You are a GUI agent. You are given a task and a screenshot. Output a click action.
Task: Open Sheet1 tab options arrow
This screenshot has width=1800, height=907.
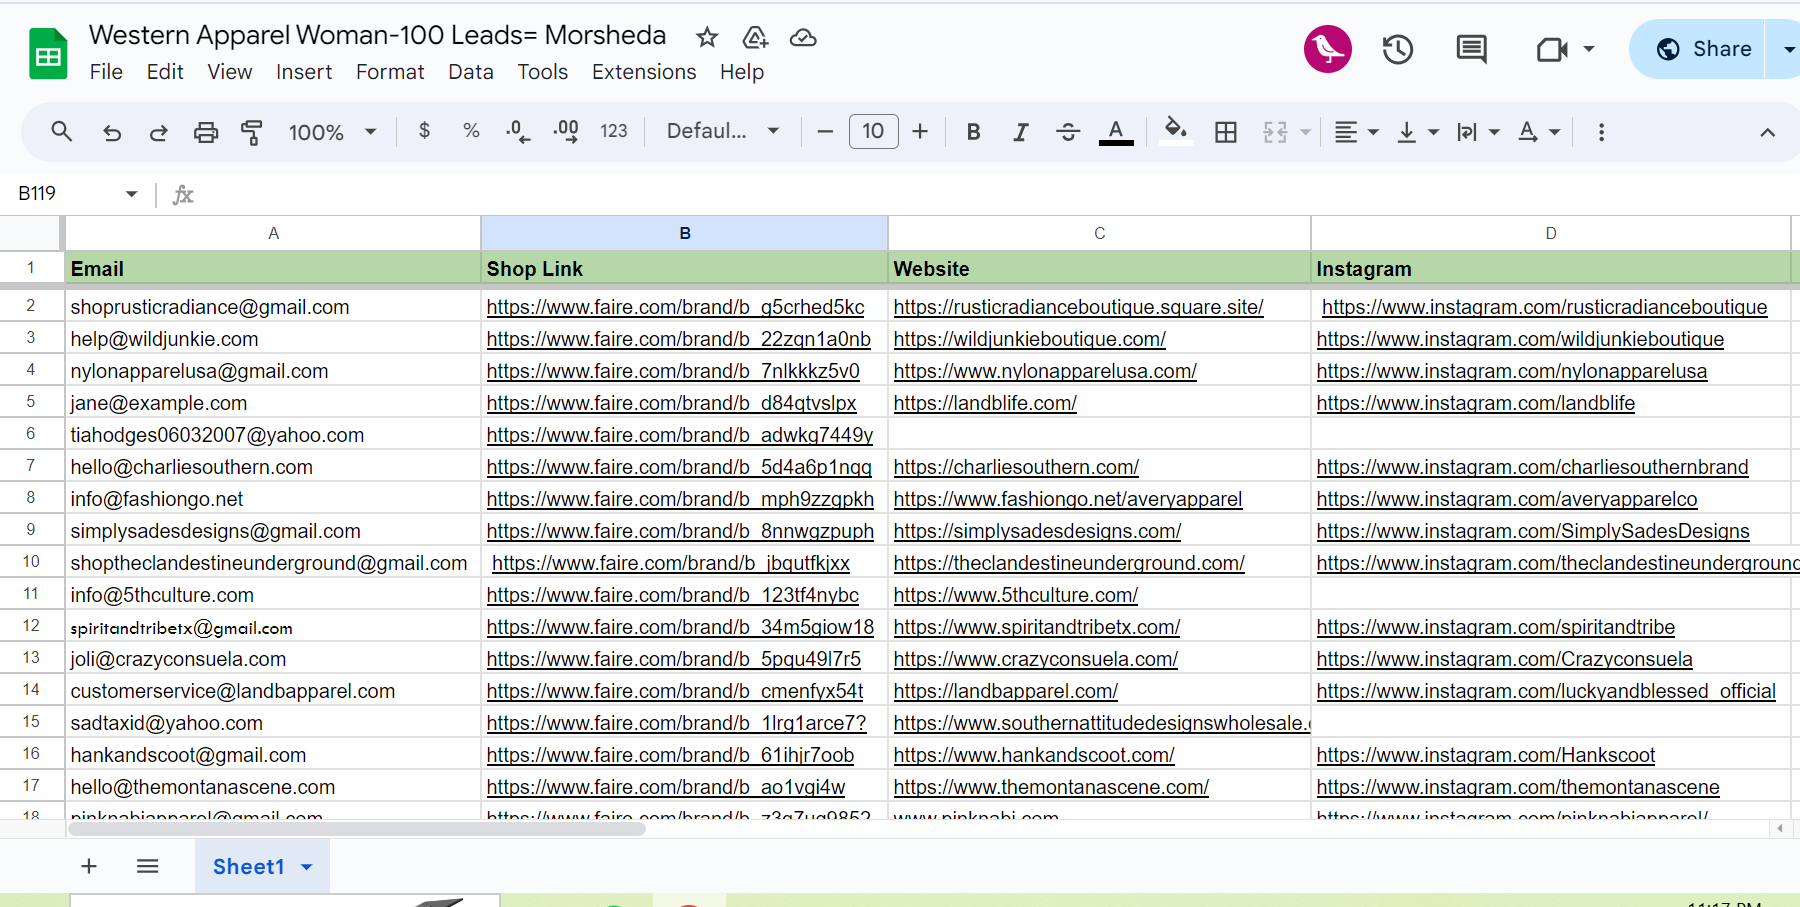point(307,867)
